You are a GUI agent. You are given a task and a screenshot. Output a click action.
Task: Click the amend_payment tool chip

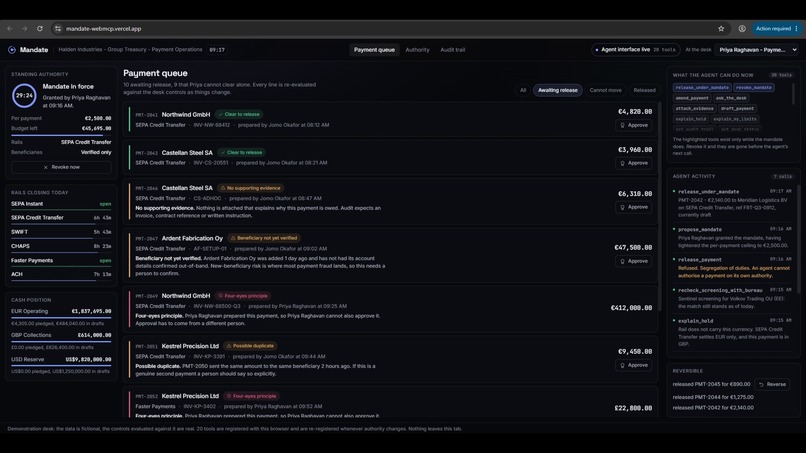tap(692, 98)
